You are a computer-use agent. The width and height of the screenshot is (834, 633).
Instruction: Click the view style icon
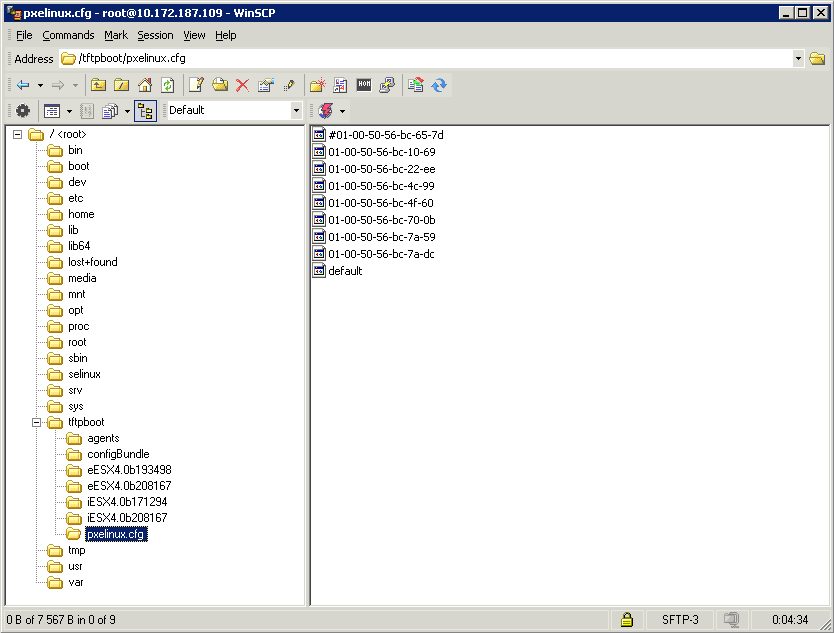[x=52, y=111]
